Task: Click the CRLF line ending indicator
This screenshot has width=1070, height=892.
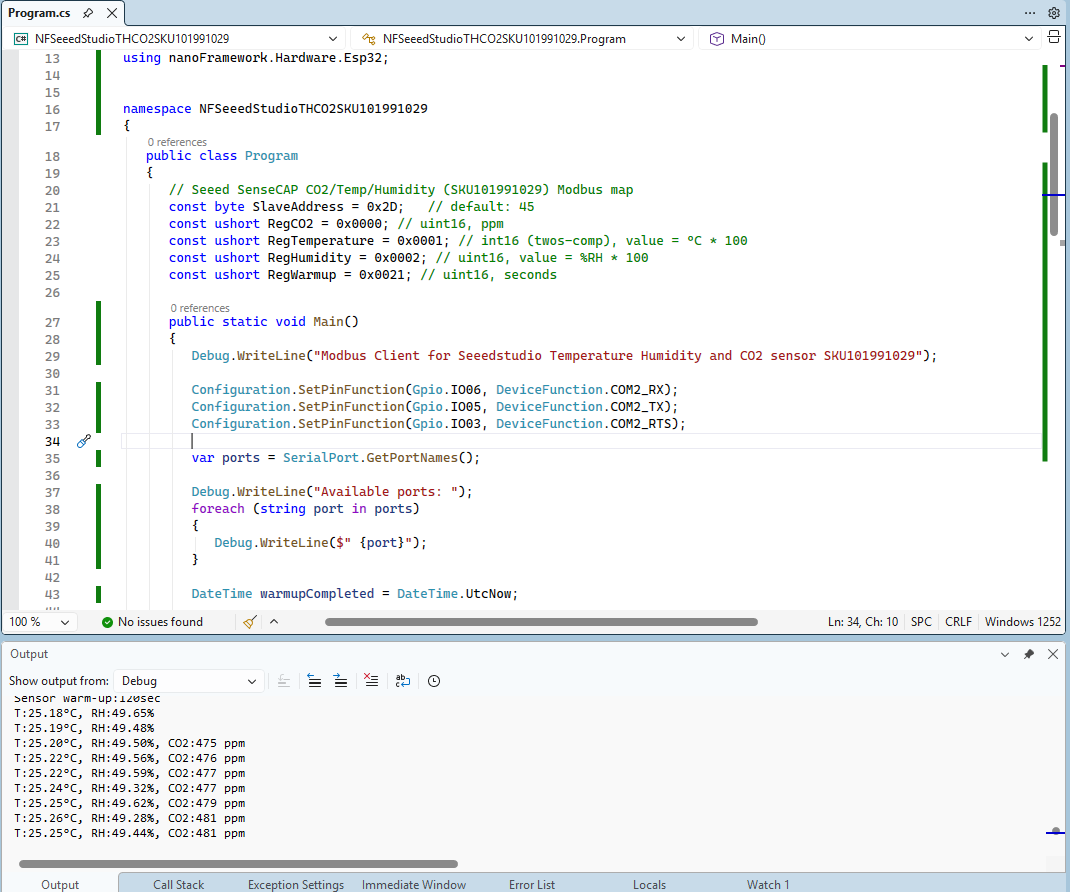Action: (x=958, y=622)
